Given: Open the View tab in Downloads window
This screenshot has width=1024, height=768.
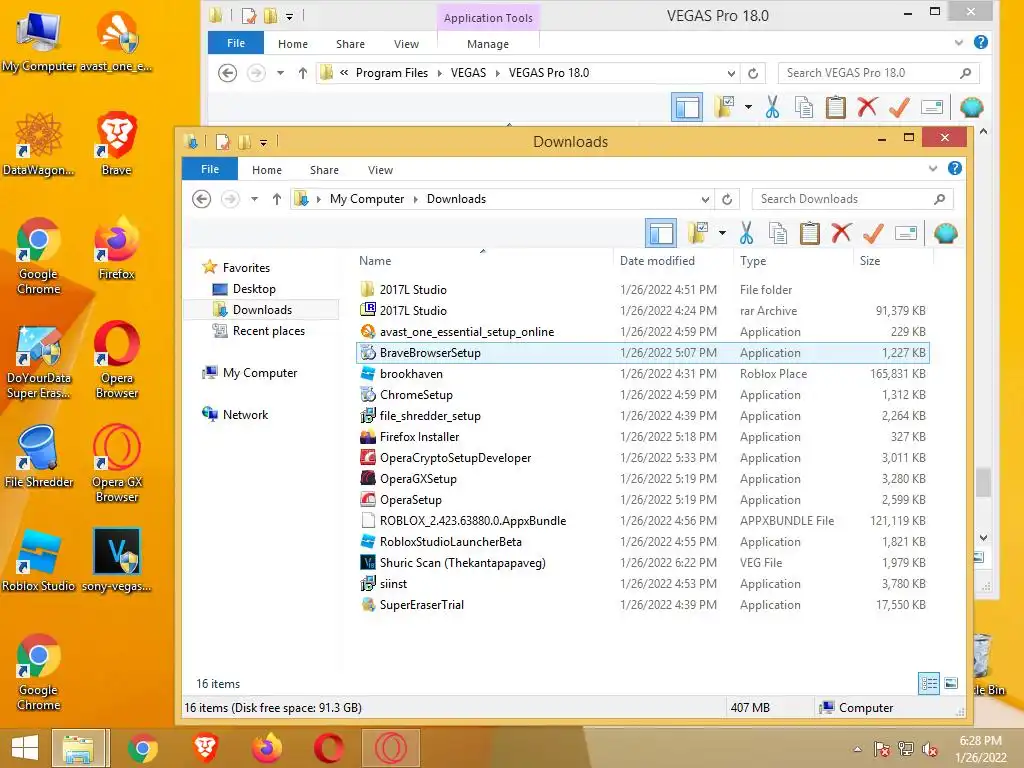Looking at the screenshot, I should (380, 170).
